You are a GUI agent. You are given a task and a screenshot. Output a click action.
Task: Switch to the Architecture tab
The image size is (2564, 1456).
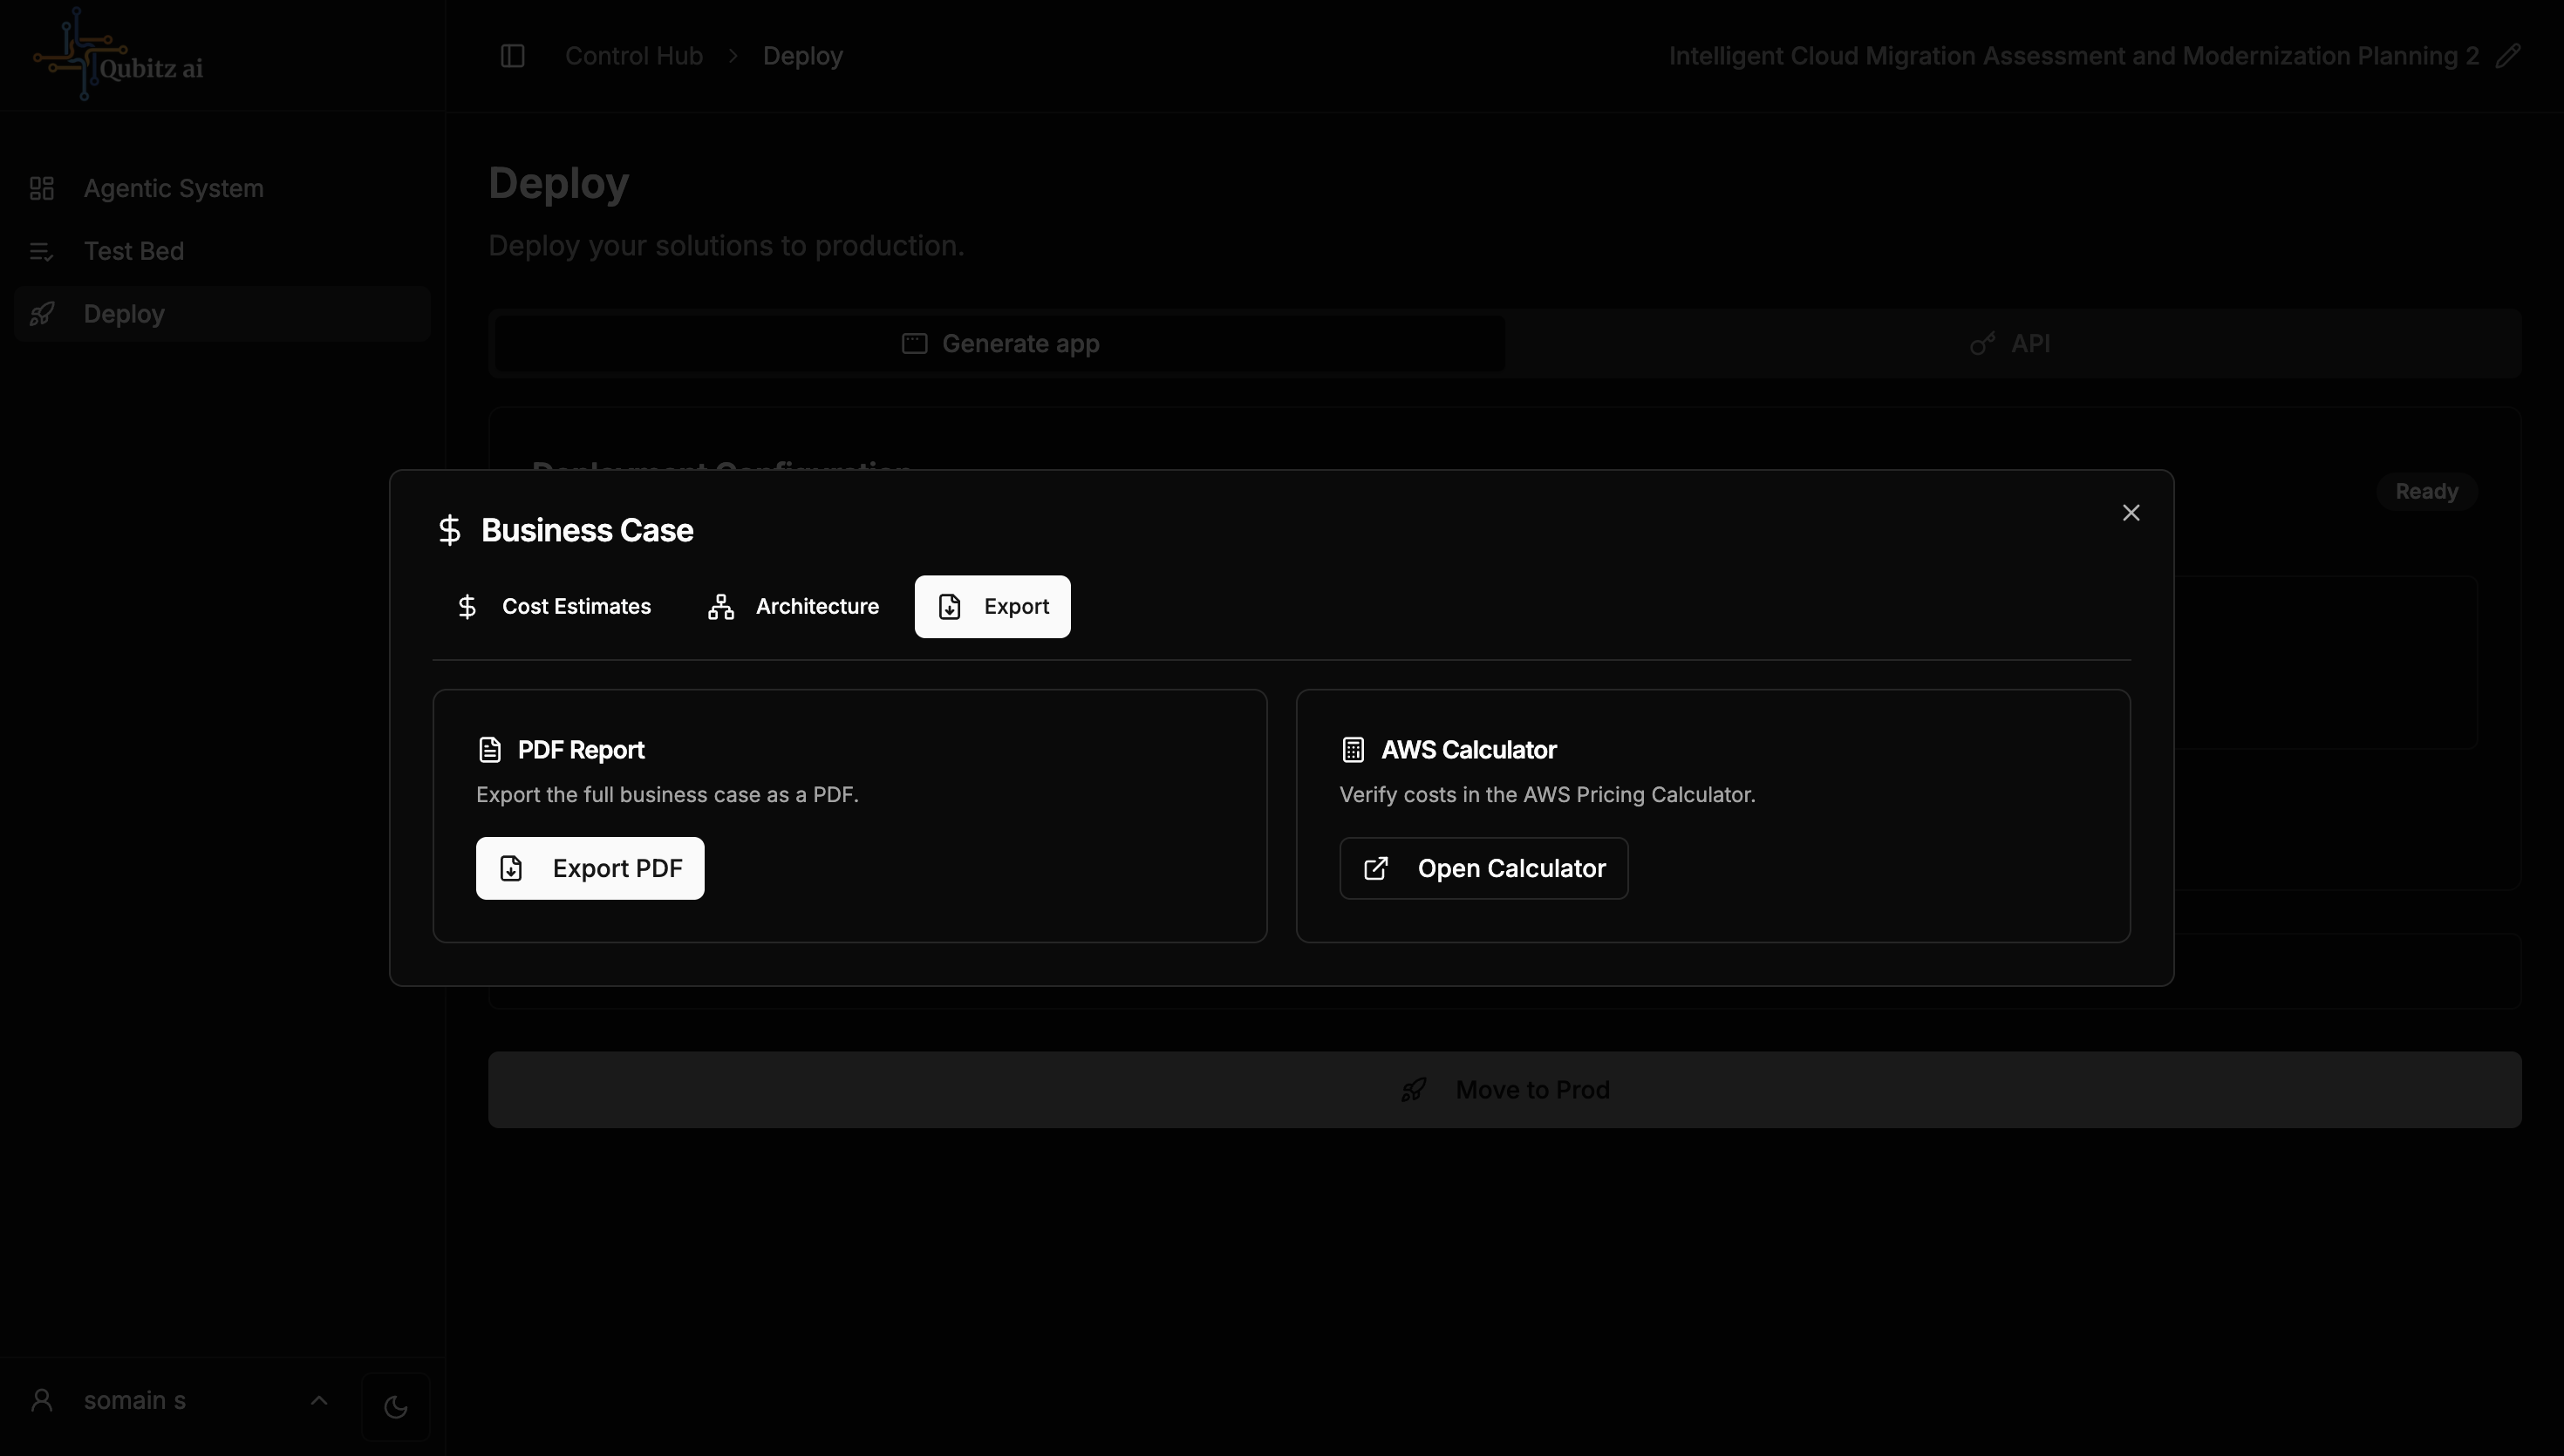pyautogui.click(x=793, y=607)
